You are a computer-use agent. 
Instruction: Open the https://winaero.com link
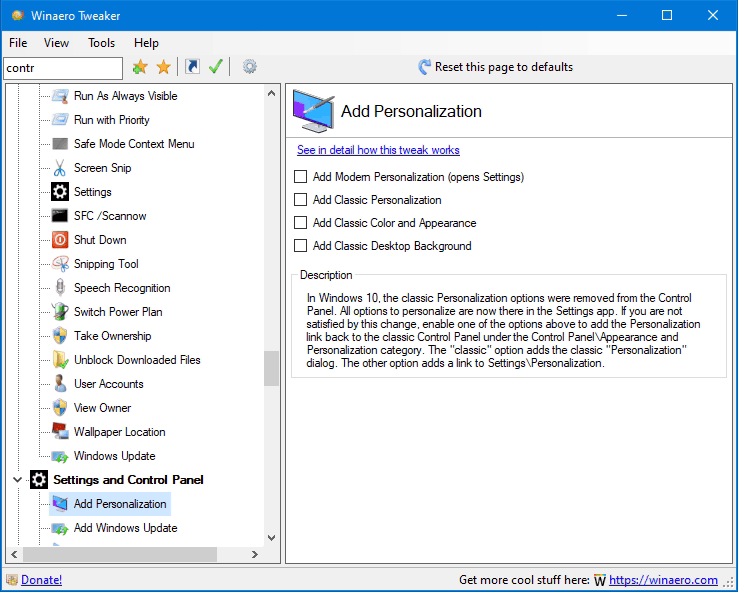663,580
